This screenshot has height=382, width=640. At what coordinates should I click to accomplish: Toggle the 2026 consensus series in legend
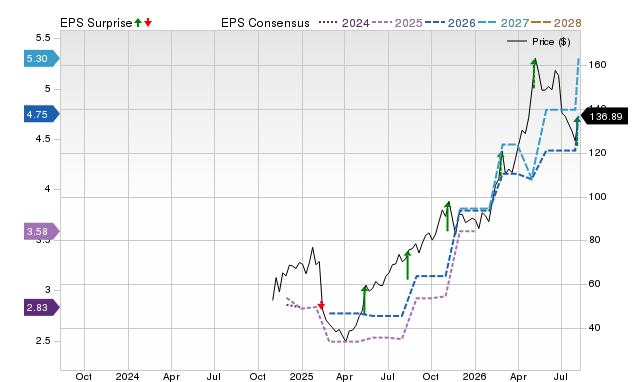click(450, 23)
